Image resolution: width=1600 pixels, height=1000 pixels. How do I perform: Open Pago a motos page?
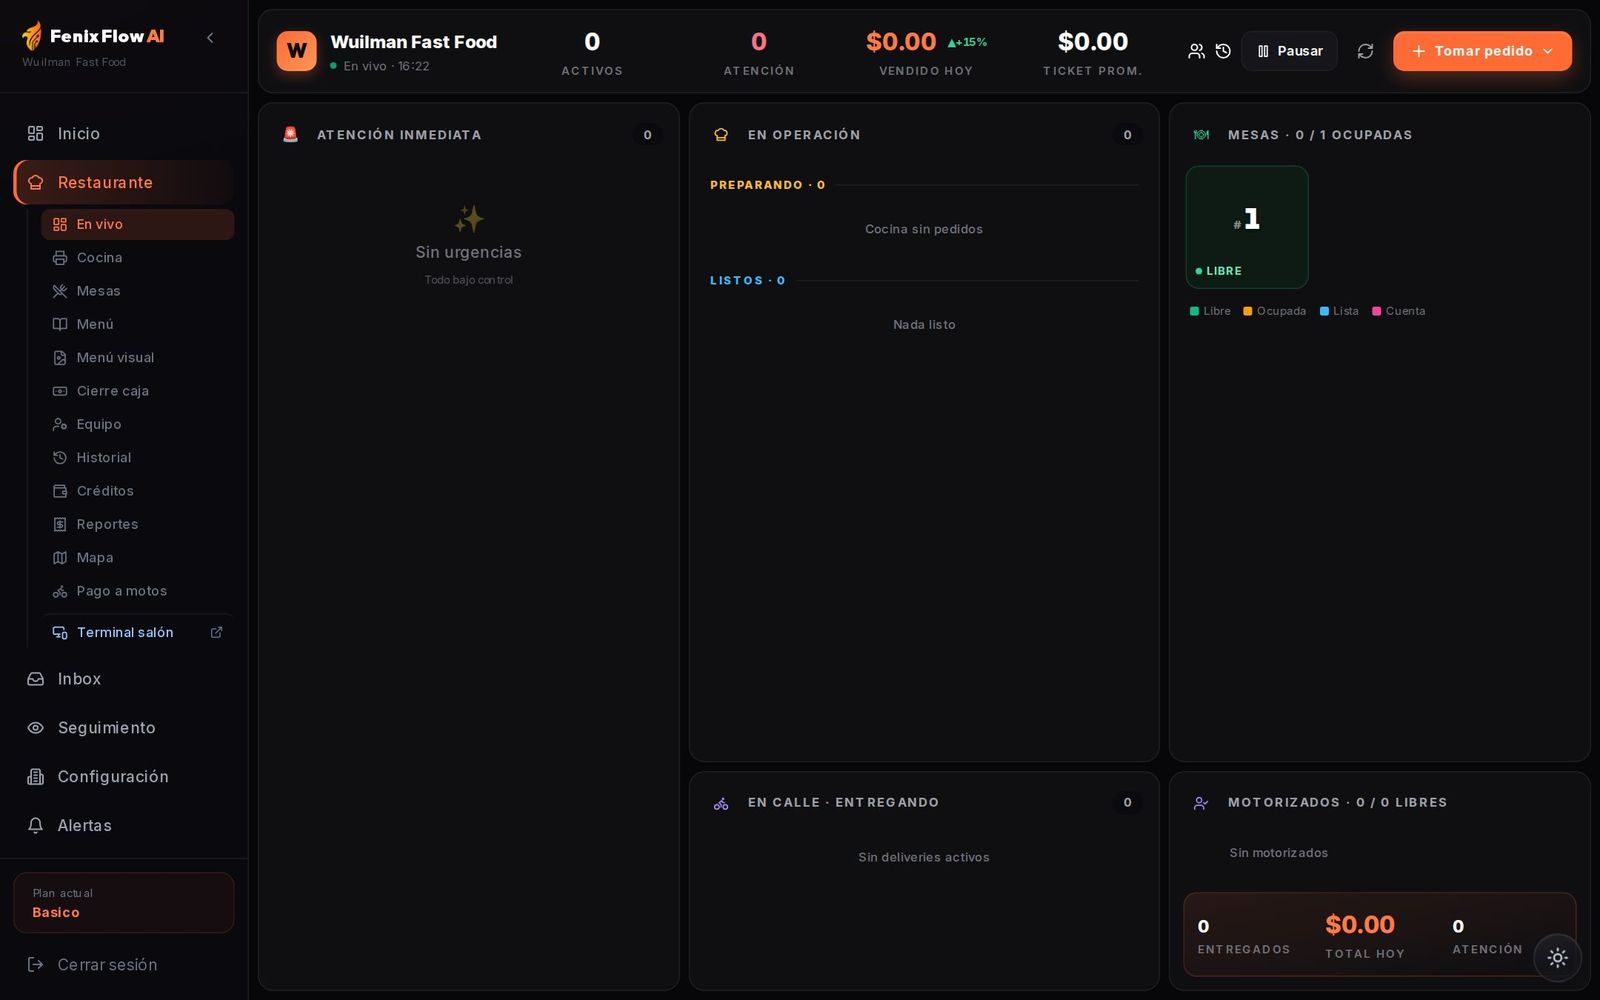pyautogui.click(x=138, y=591)
